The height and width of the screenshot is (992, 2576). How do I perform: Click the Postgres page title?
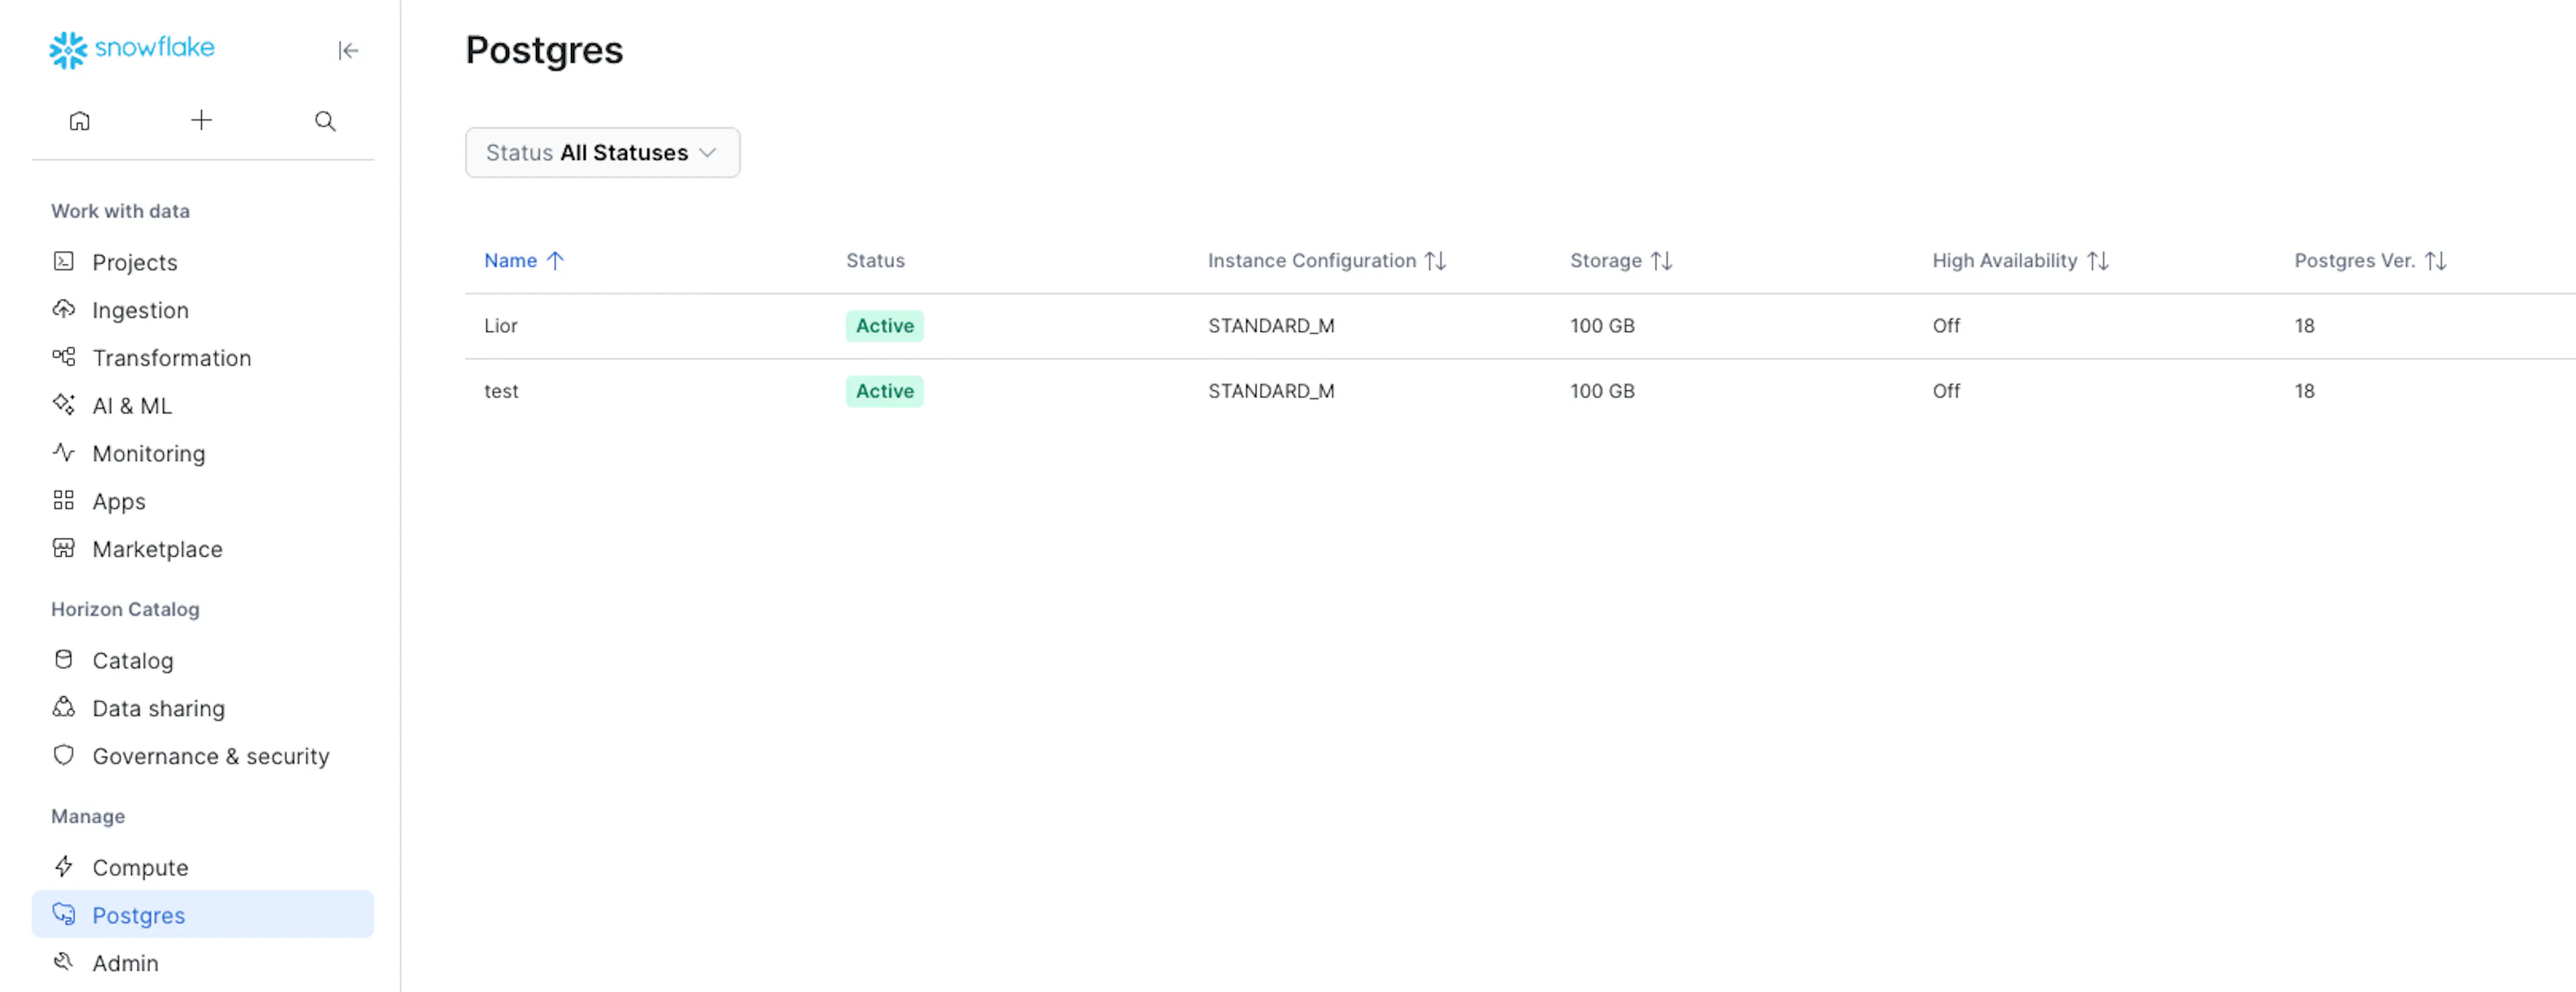544,50
